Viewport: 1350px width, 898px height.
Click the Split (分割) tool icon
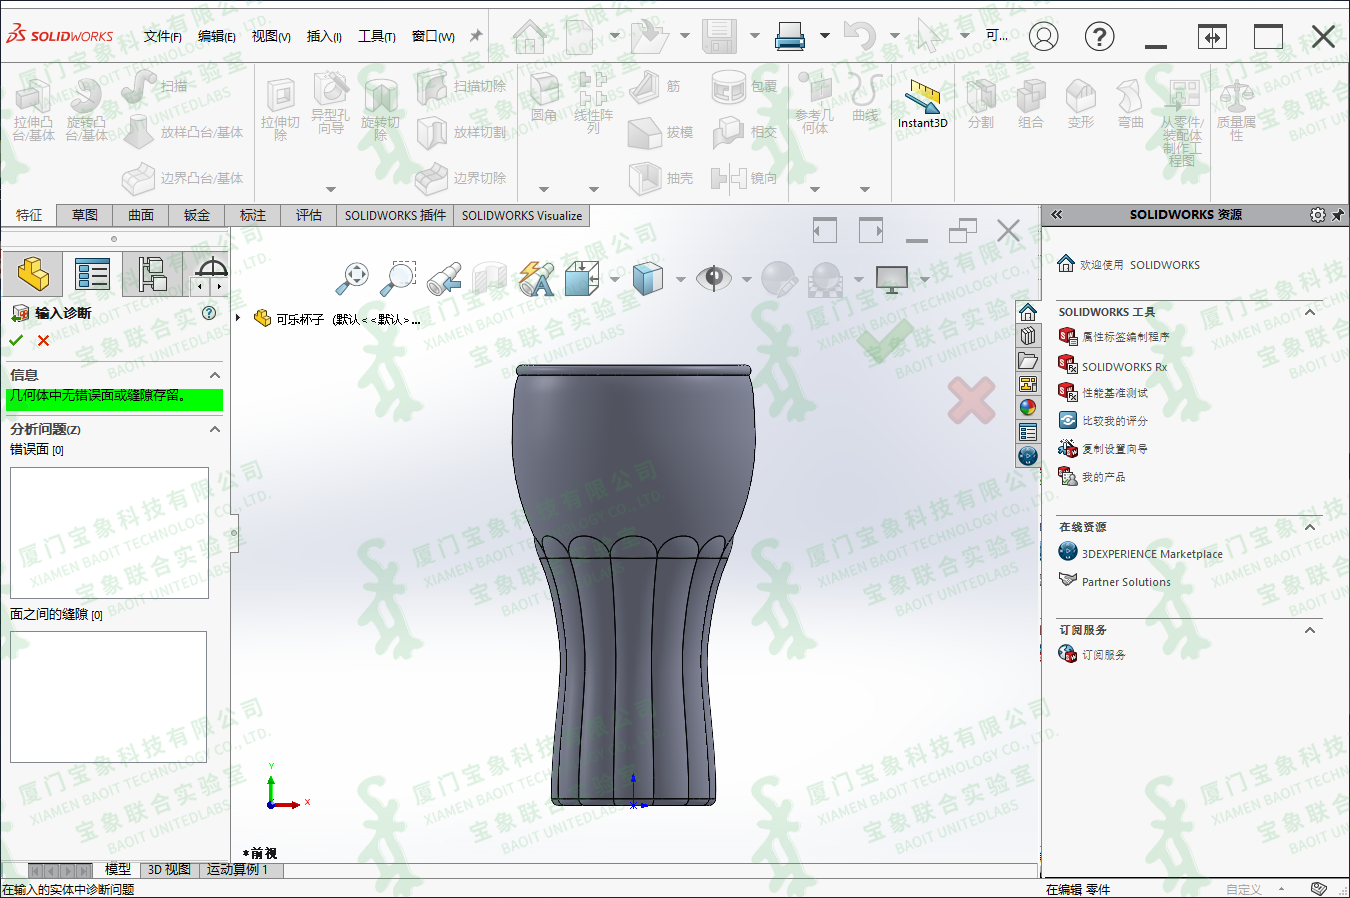[x=981, y=96]
